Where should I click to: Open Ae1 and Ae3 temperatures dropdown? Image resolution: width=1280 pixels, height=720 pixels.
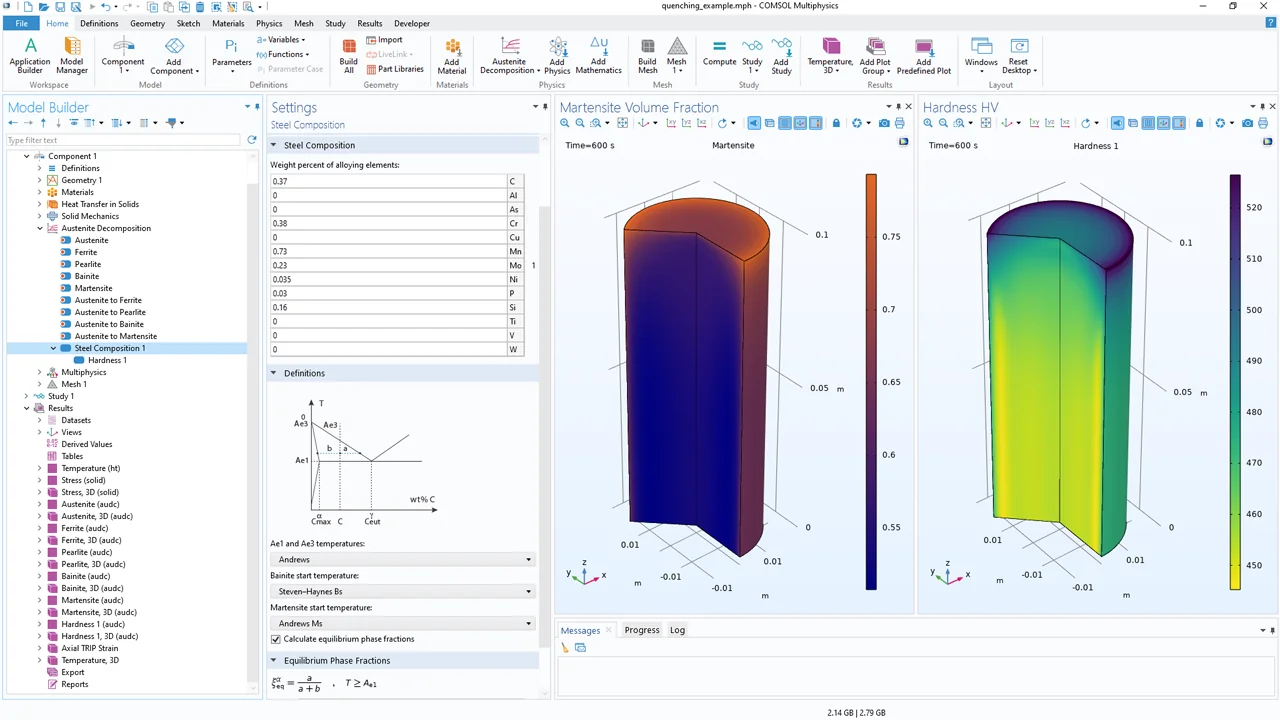[x=402, y=559]
